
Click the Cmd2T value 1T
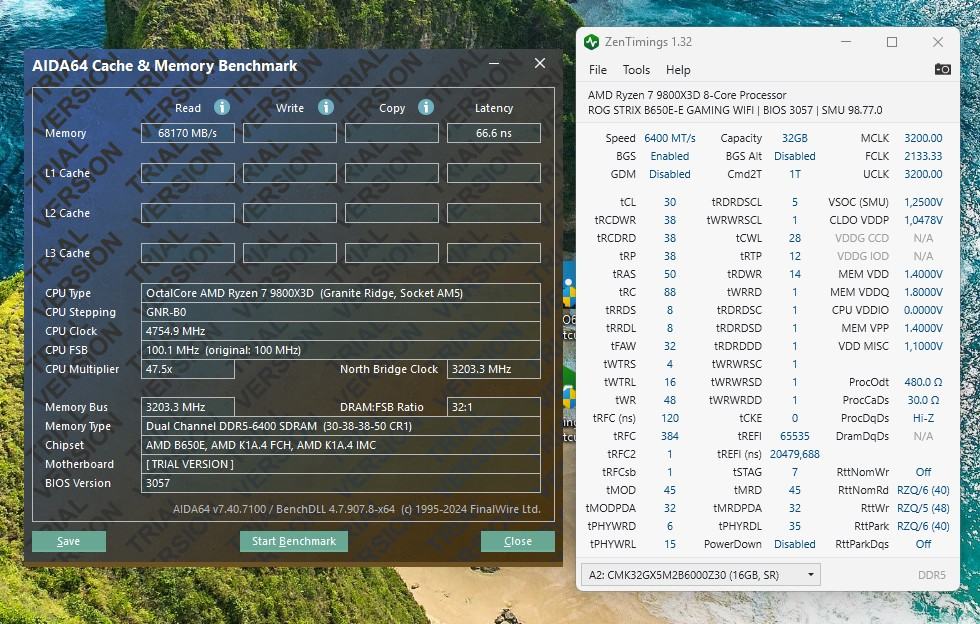click(794, 174)
